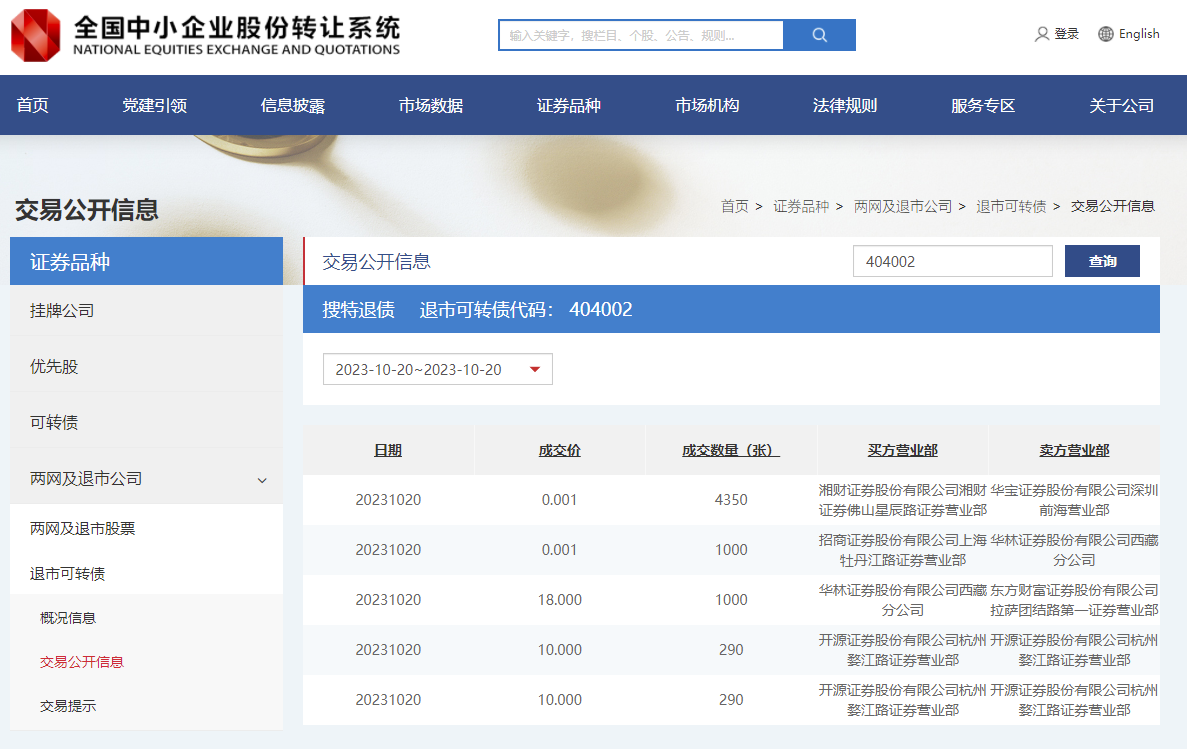Sort by the 成交价 column header
This screenshot has width=1187, height=749.
pyautogui.click(x=559, y=450)
